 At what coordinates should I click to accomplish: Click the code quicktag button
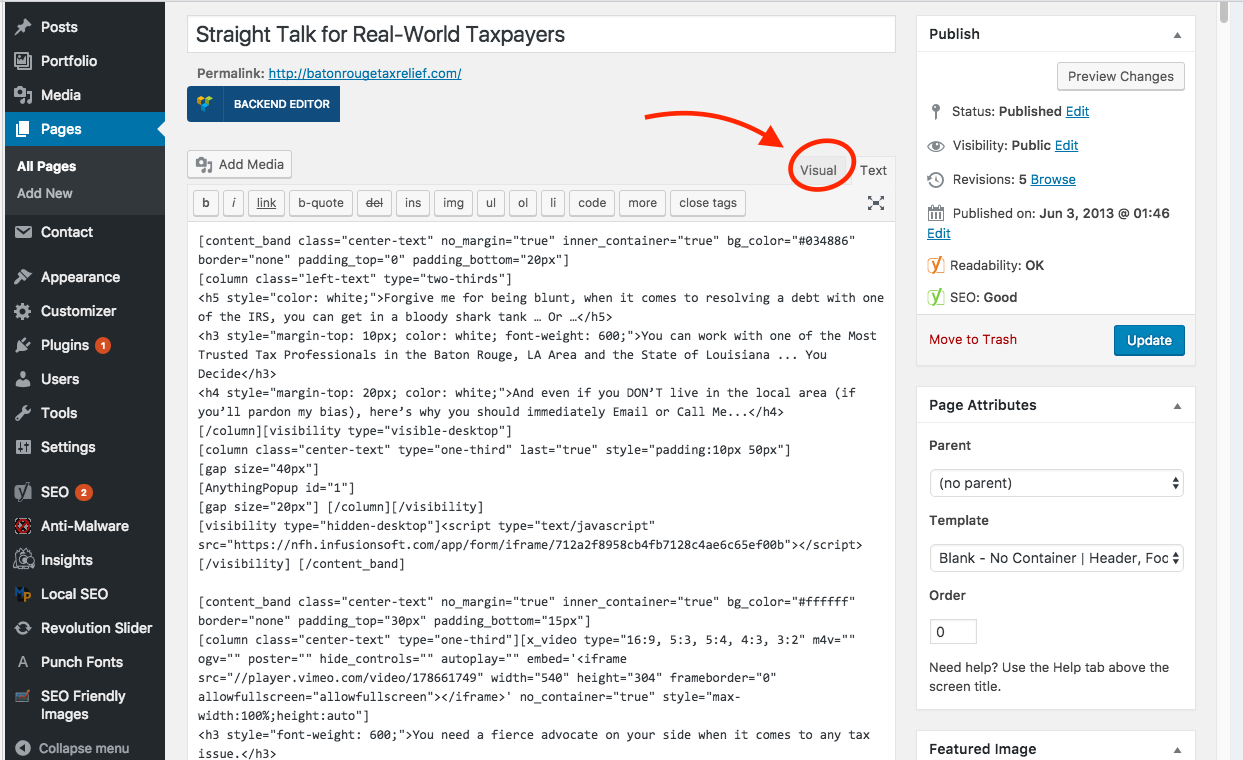click(x=592, y=203)
